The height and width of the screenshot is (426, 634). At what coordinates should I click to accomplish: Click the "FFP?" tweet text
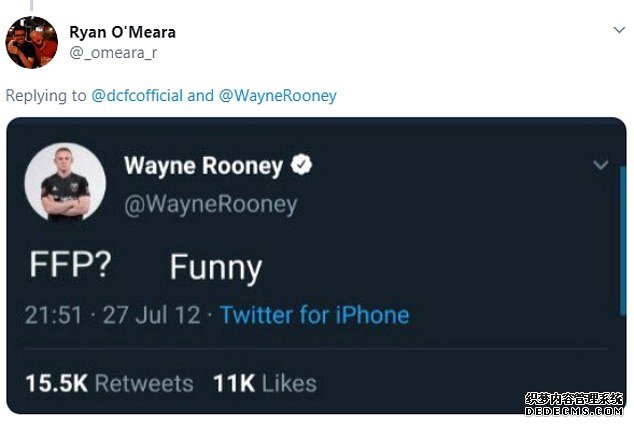[x=69, y=267]
